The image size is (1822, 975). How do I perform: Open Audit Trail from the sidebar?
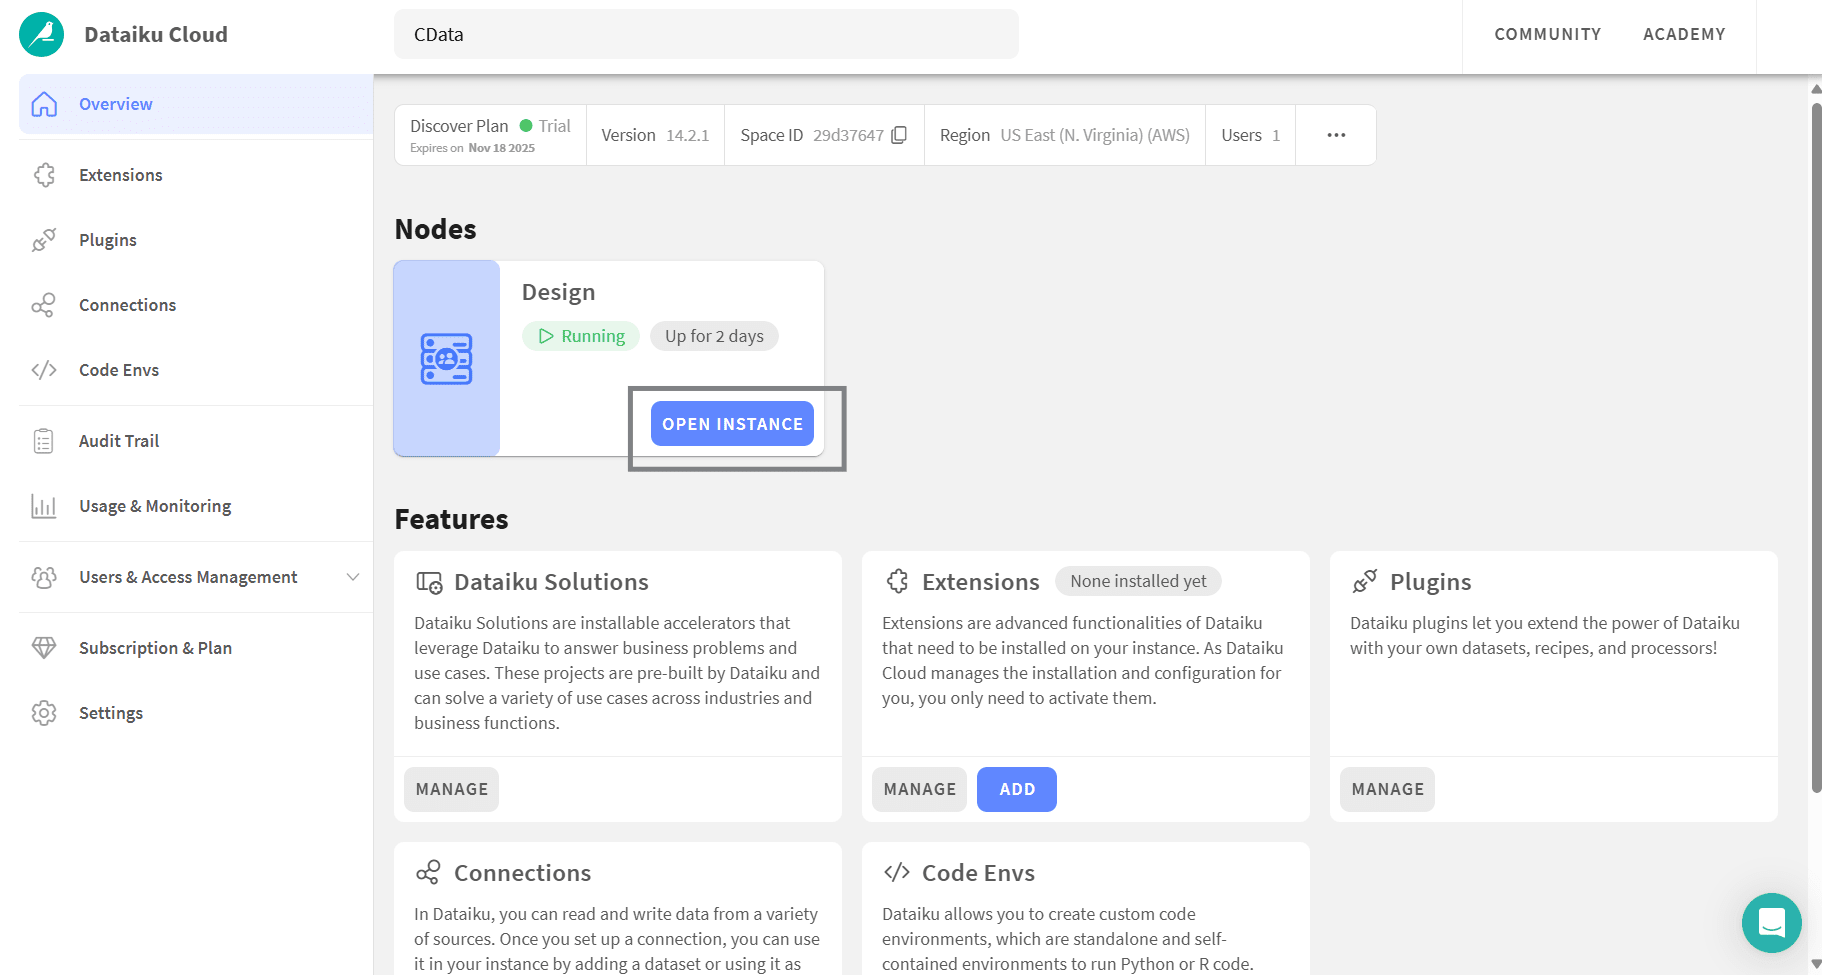[x=118, y=441]
